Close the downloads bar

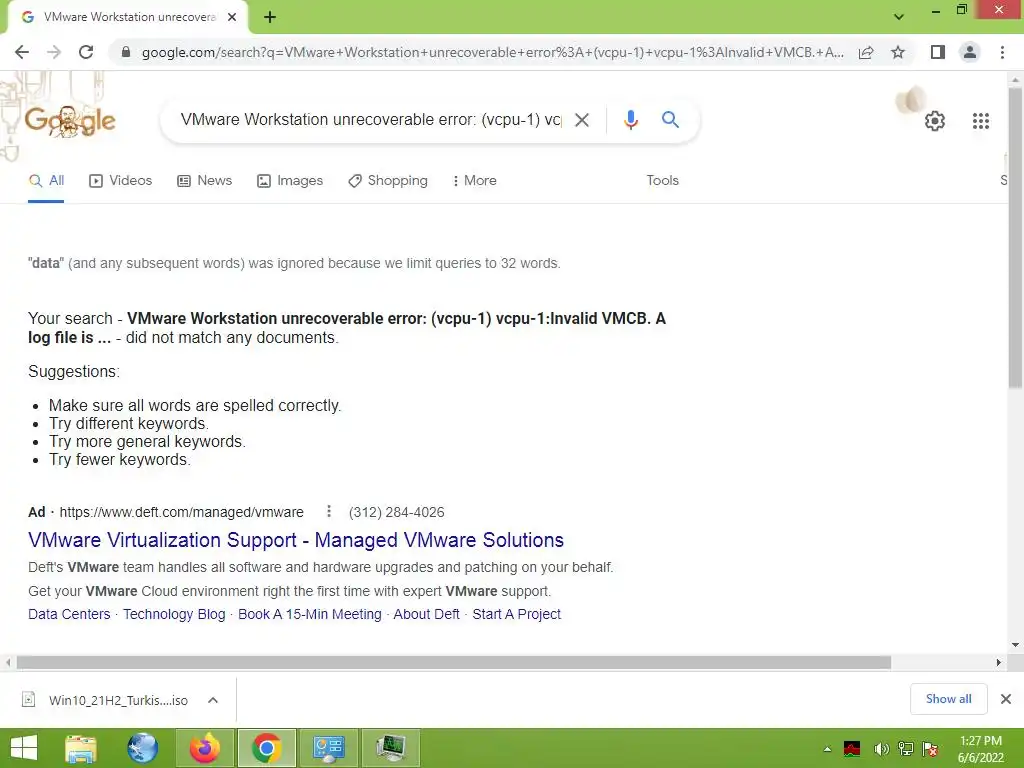point(1006,699)
